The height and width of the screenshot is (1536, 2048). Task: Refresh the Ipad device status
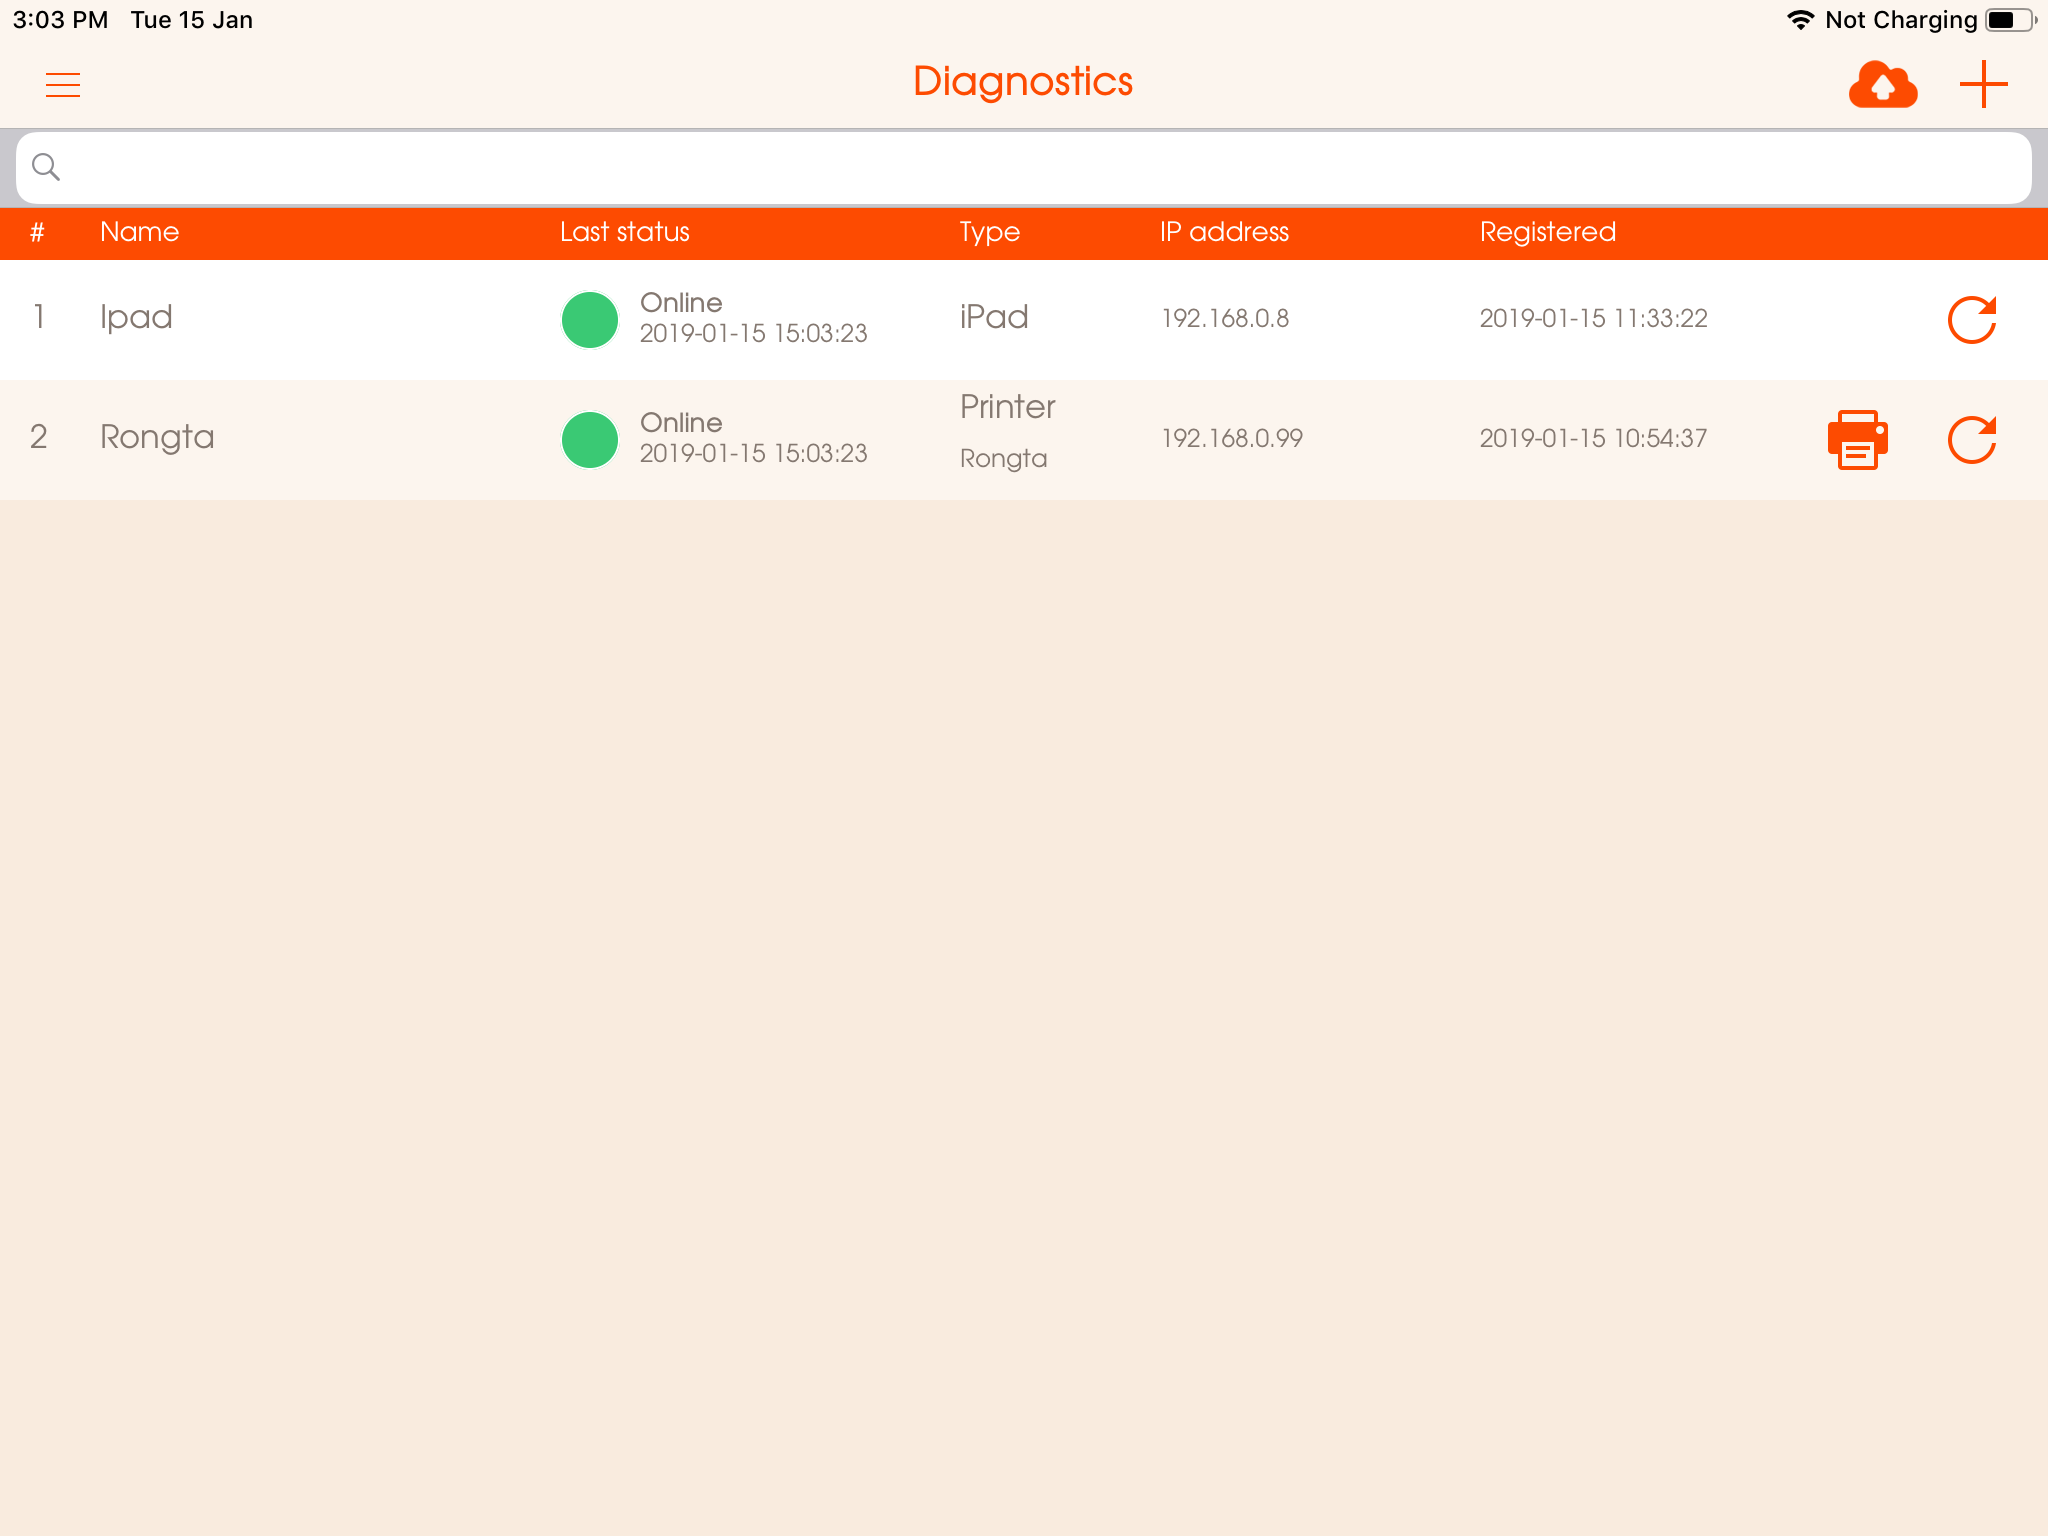click(x=1972, y=320)
